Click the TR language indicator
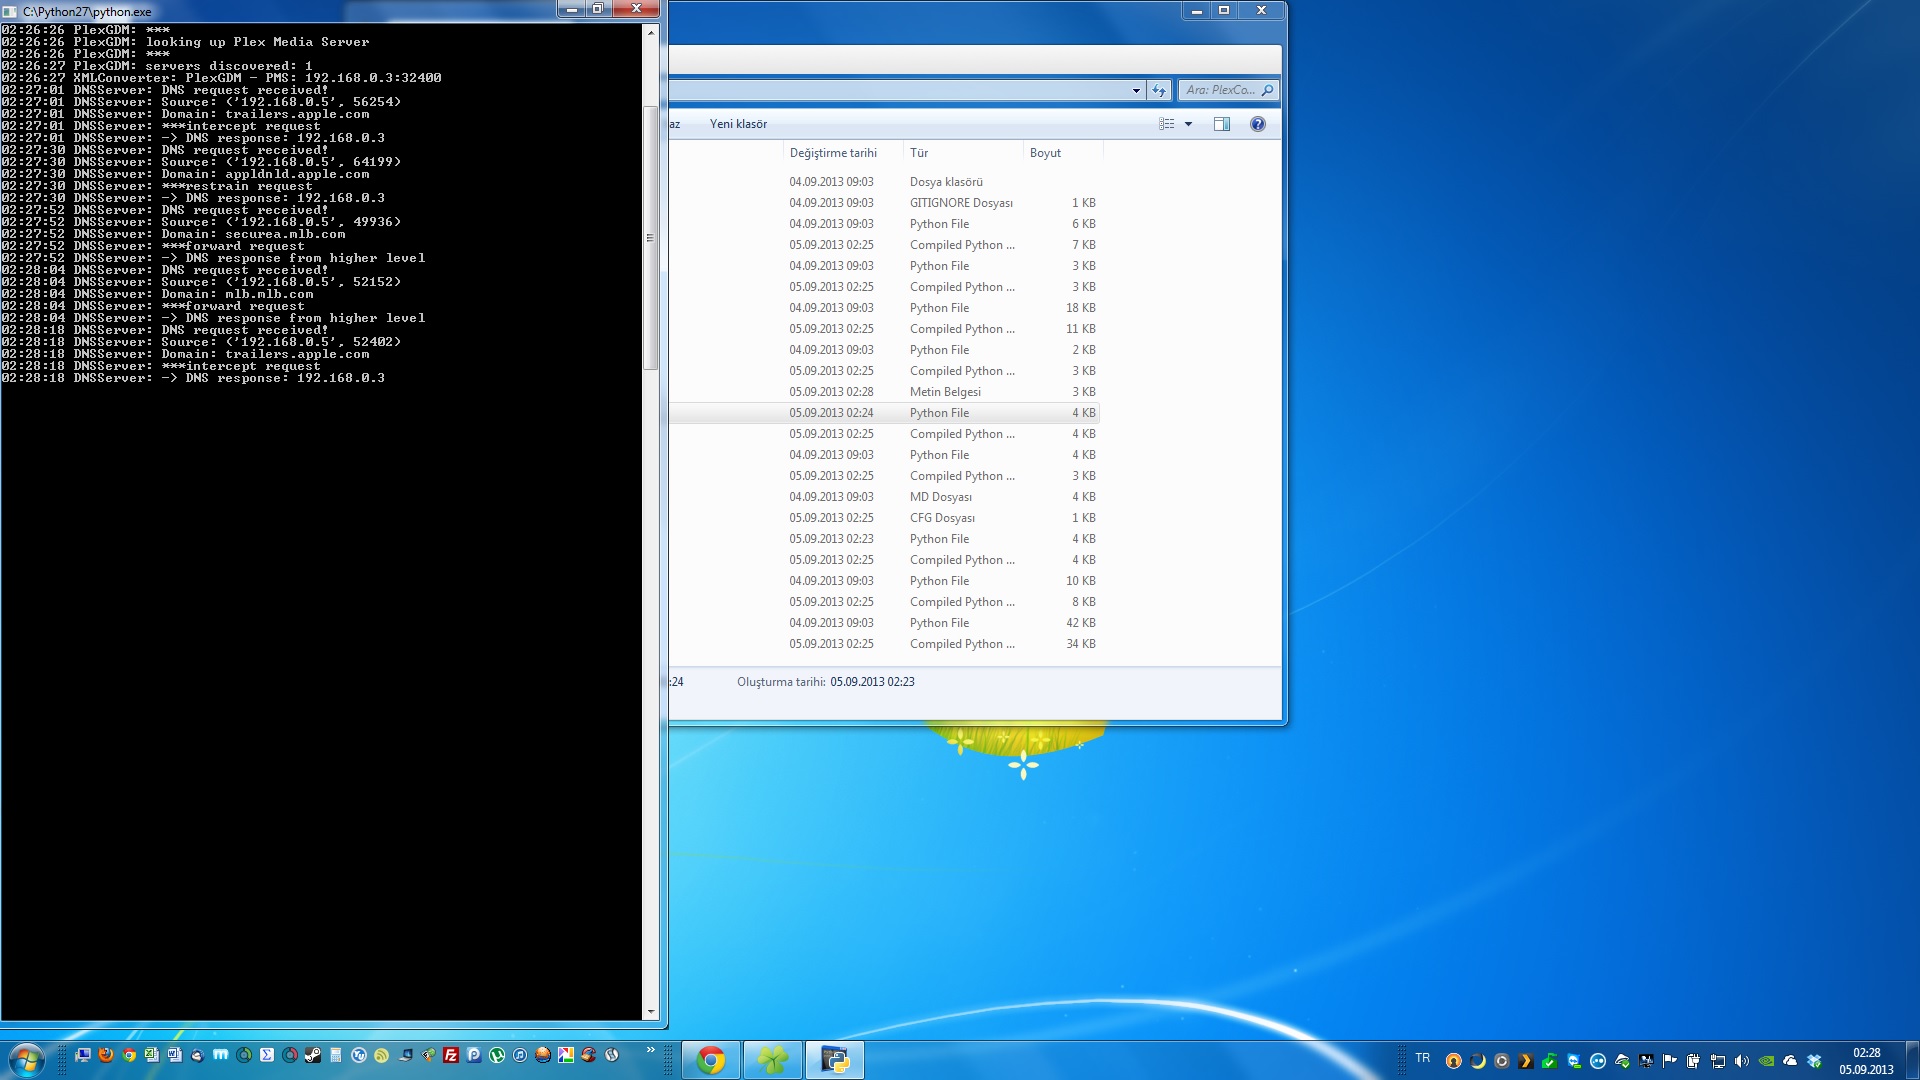The height and width of the screenshot is (1080, 1920). coord(1423,1058)
